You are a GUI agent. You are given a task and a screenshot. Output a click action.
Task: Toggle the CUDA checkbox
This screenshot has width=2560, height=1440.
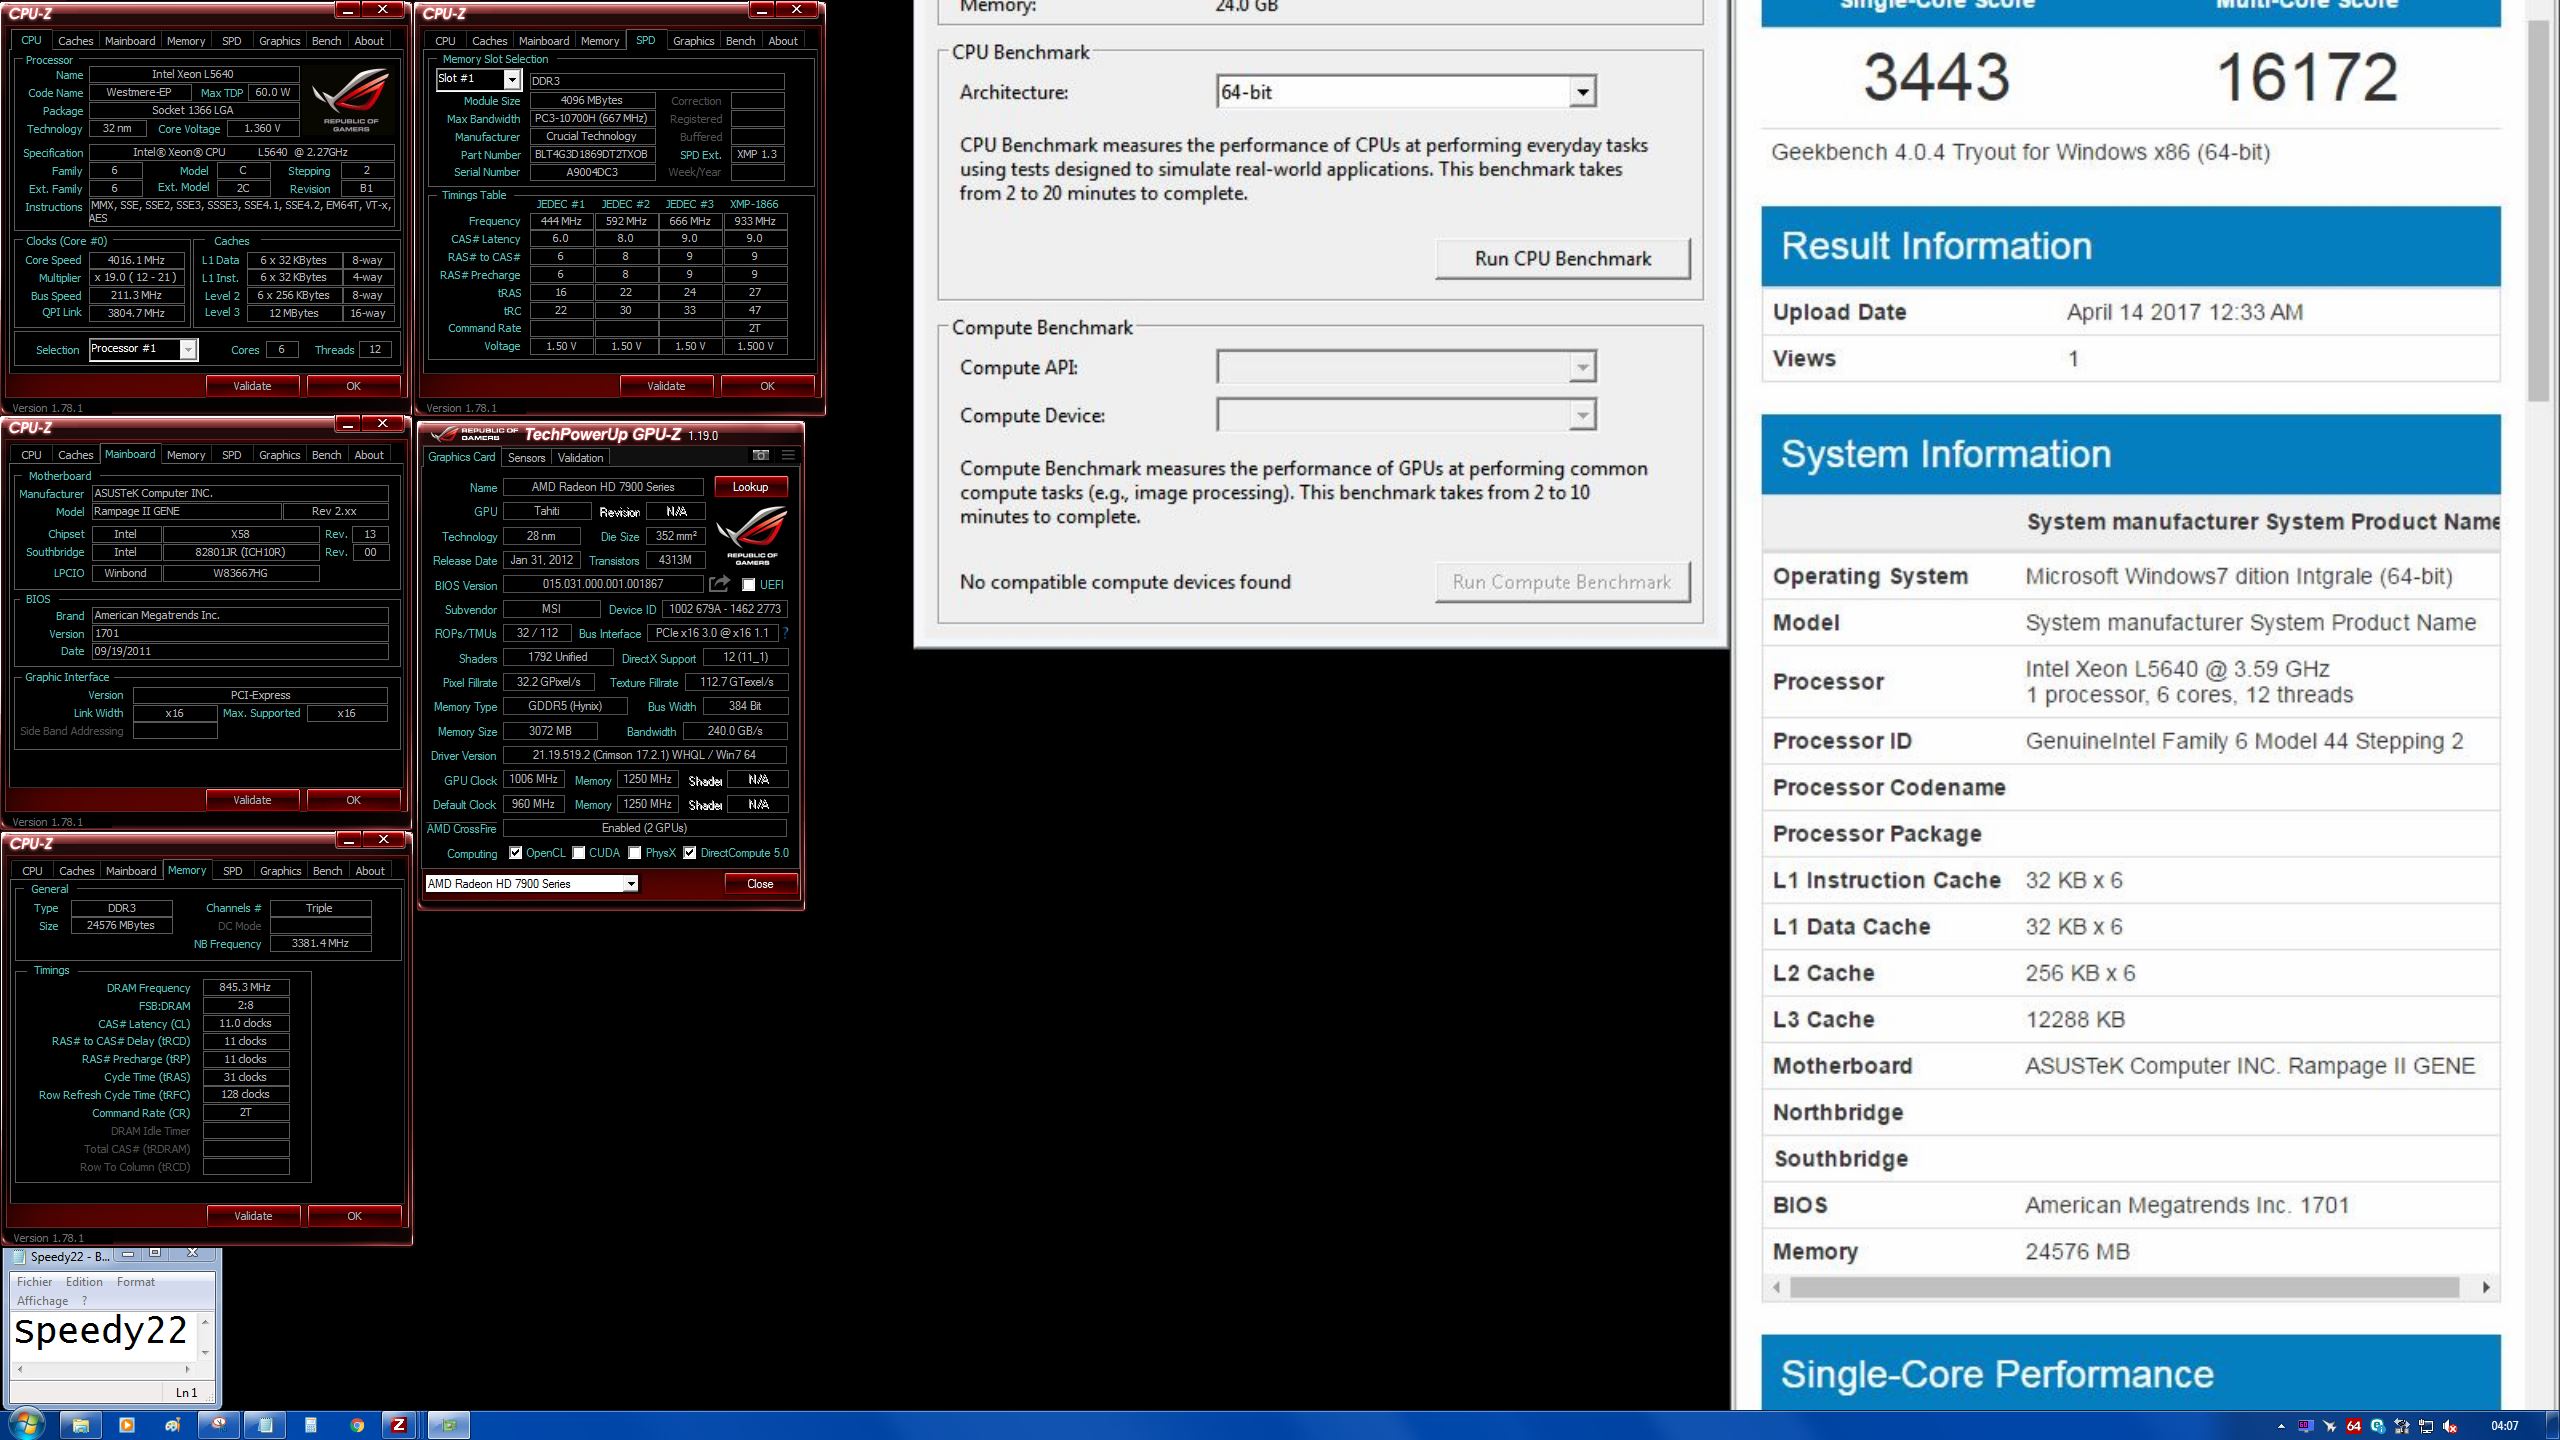[578, 853]
